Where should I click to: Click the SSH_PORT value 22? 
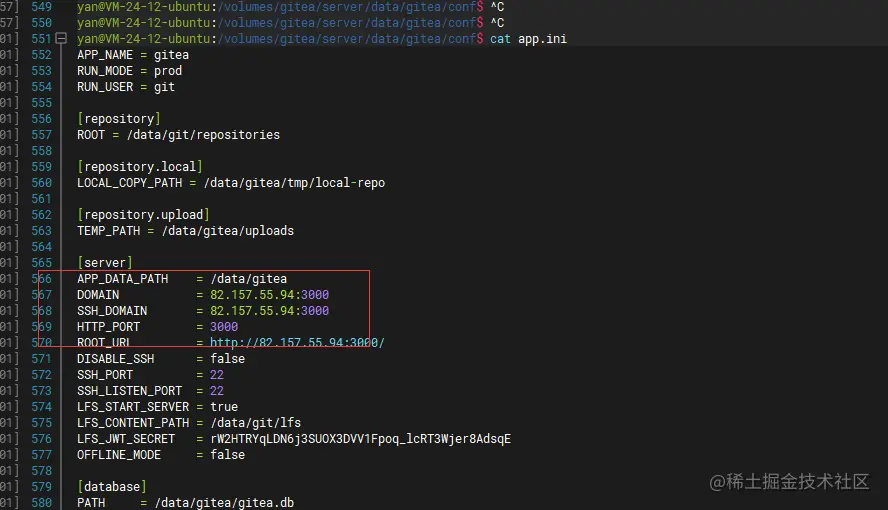click(x=217, y=375)
